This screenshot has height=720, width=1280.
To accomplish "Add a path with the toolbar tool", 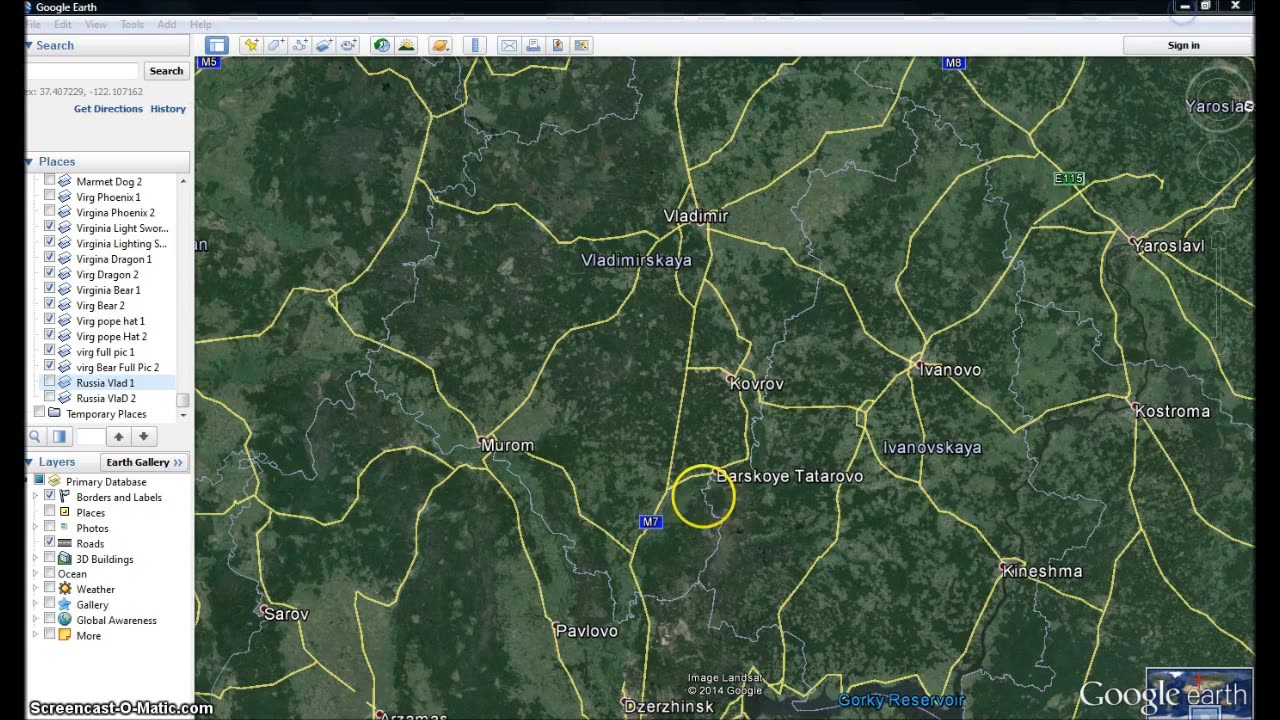I will [x=299, y=45].
